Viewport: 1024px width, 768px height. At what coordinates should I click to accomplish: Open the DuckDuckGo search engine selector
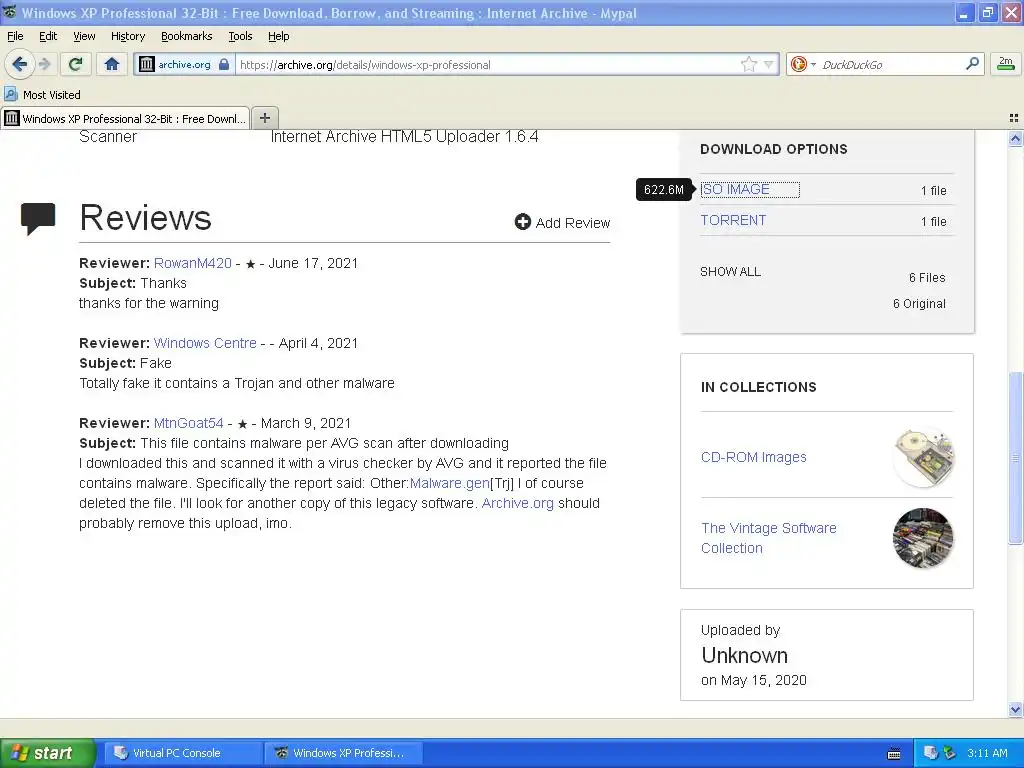pos(803,64)
